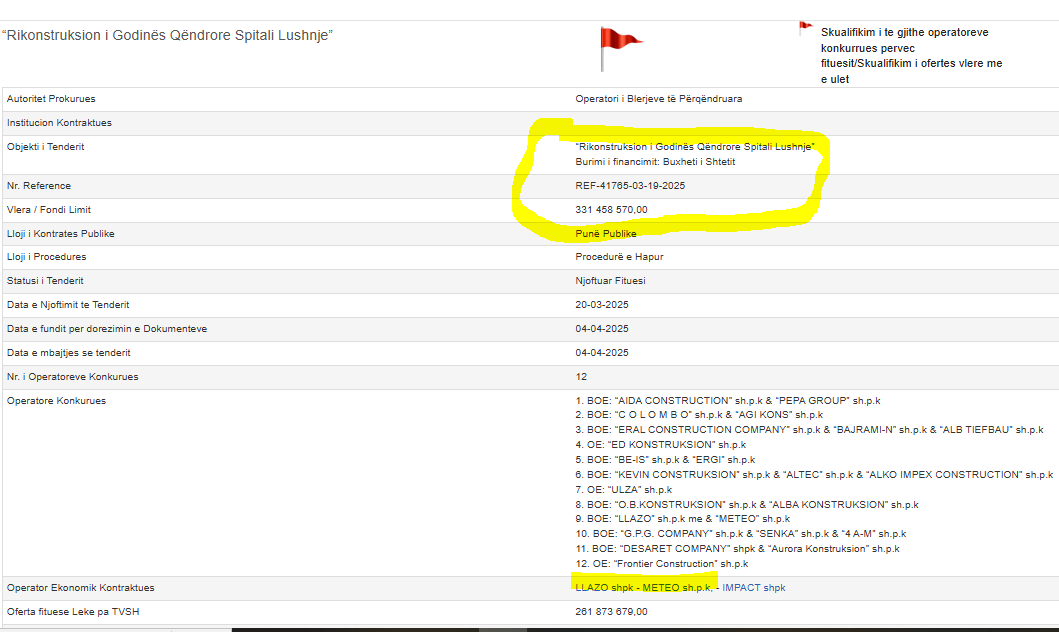Click the "AIDA CONSTRUCTION" operator entry
This screenshot has width=1059, height=632.
(728, 401)
